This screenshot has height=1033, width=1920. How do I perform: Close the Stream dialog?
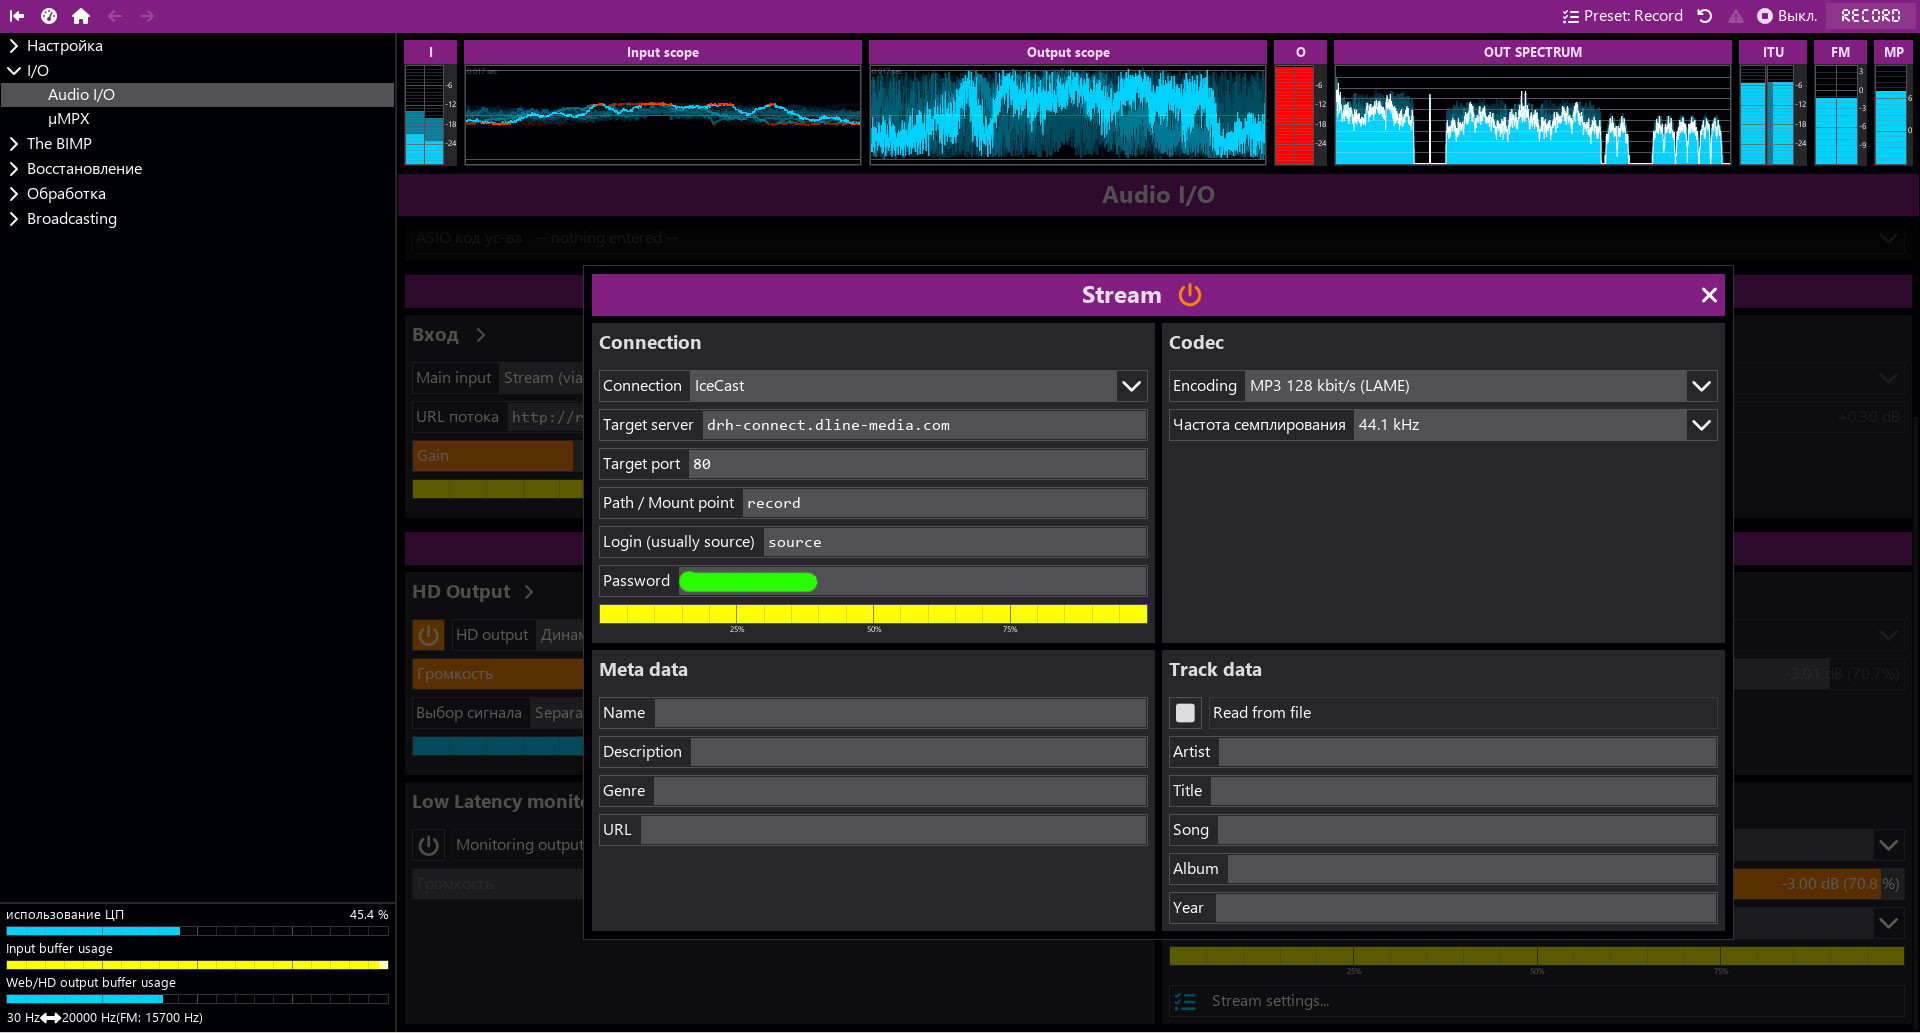point(1709,295)
